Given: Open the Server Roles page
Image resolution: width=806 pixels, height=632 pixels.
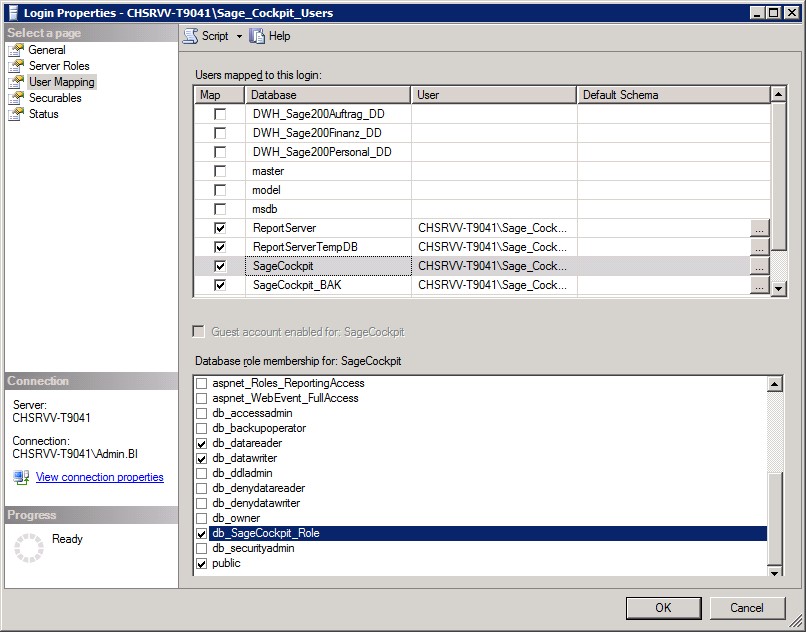Looking at the screenshot, I should pyautogui.click(x=59, y=66).
